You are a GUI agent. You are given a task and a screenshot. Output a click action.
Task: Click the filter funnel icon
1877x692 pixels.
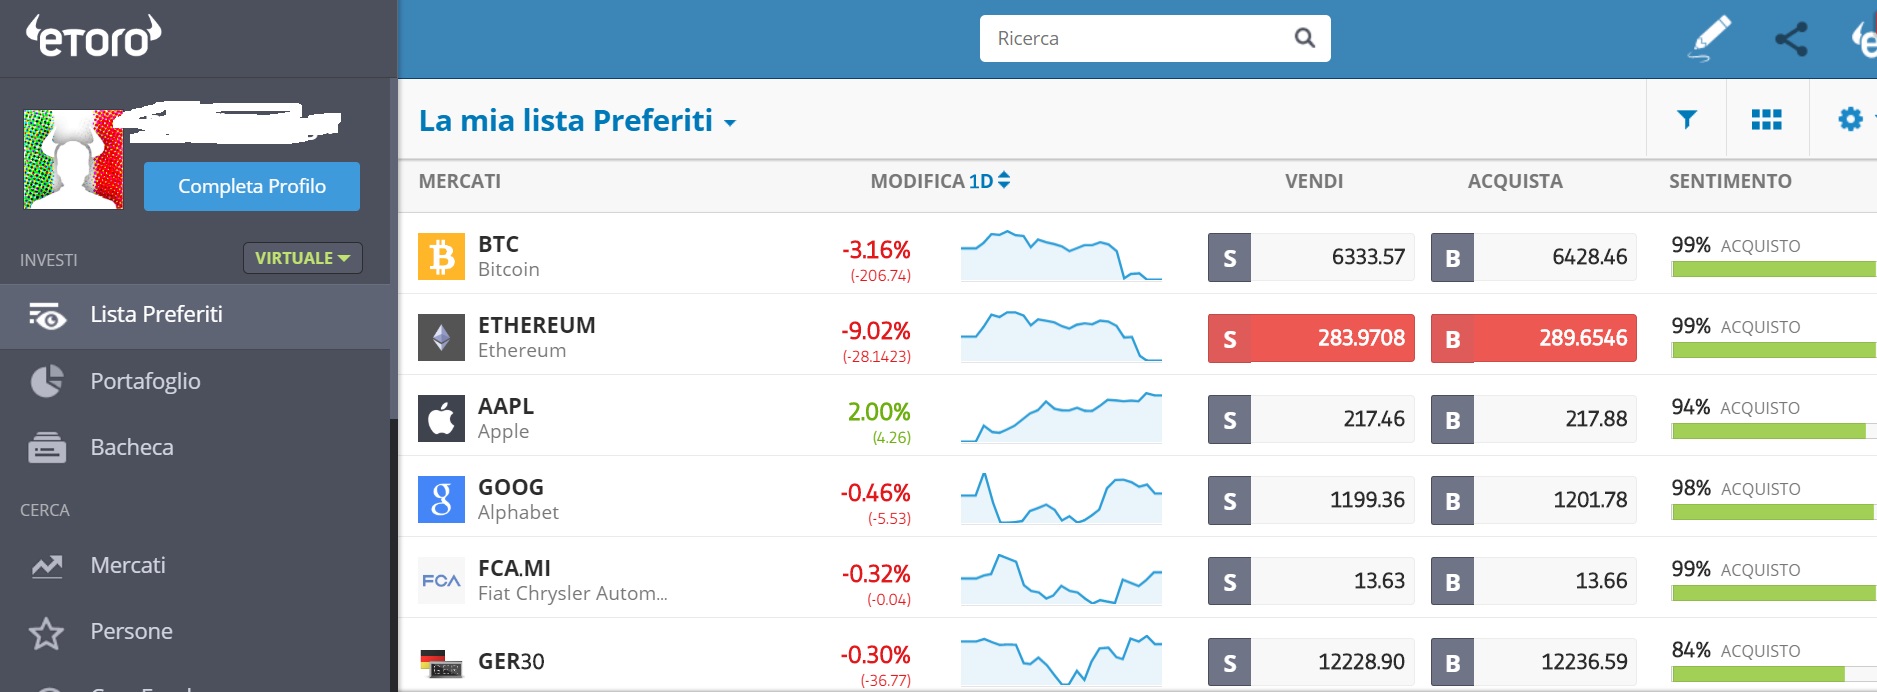(x=1687, y=119)
